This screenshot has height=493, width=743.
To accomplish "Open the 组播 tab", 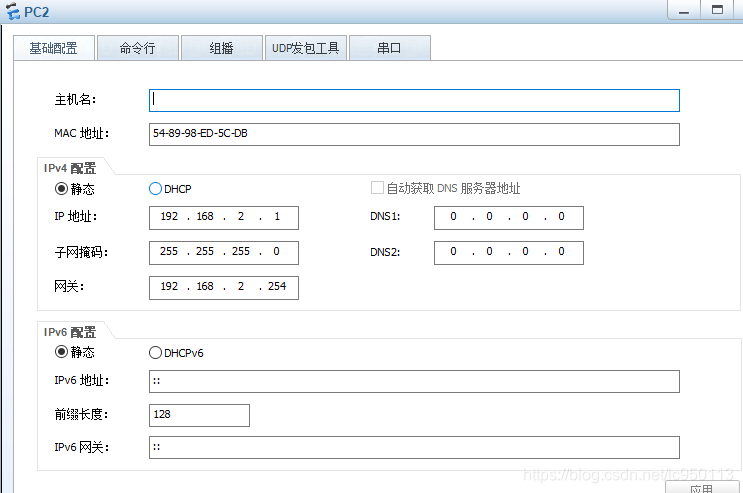I will coord(222,48).
